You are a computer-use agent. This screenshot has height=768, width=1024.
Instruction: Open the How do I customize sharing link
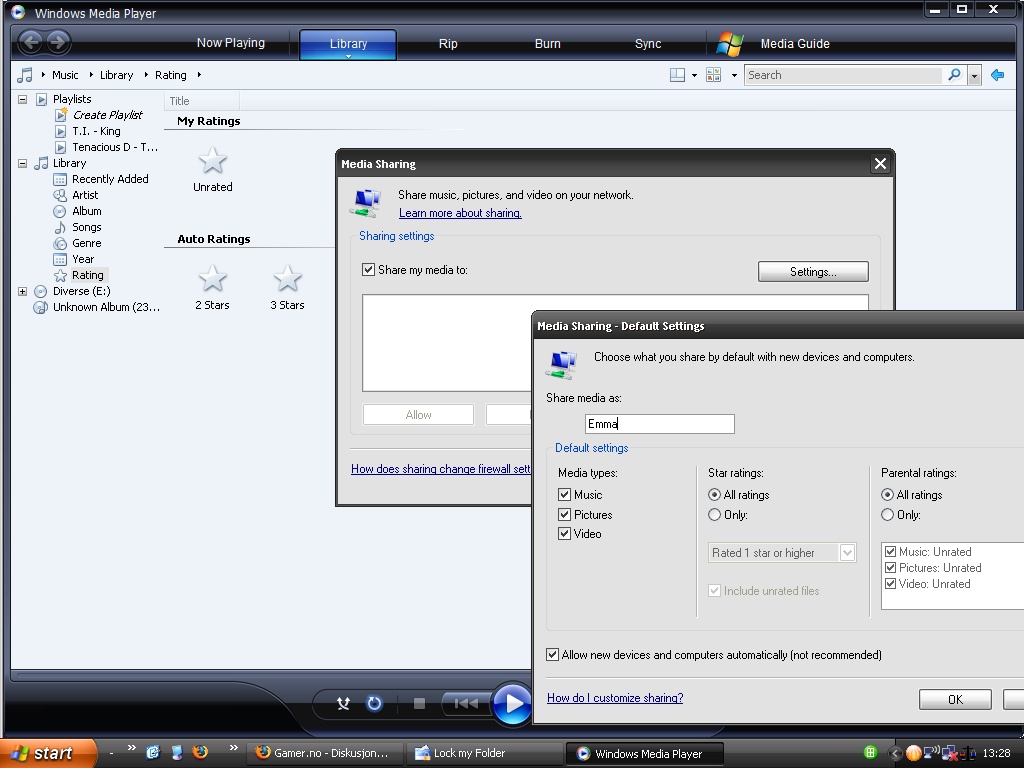(615, 697)
